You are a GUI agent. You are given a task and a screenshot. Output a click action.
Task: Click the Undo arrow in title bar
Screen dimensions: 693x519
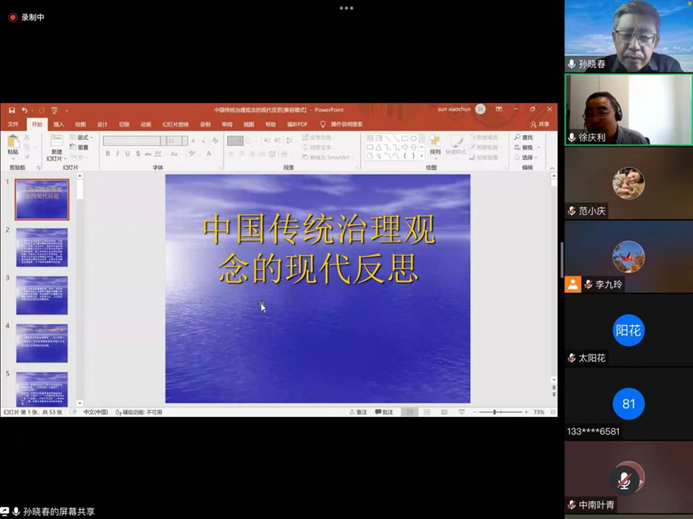25,110
